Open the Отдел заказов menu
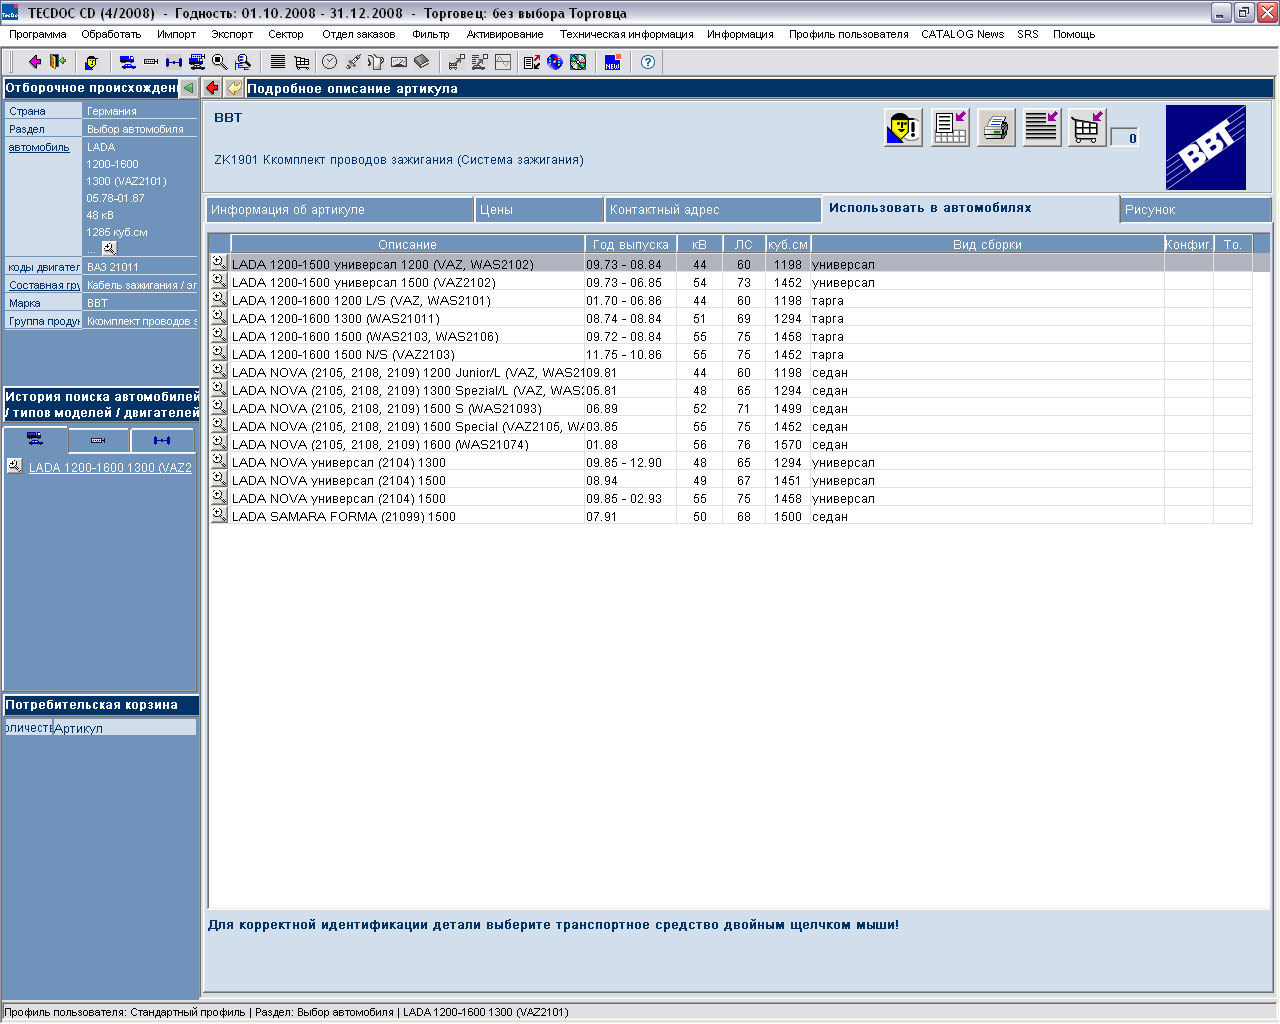Screen dimensions: 1280x1024 [359, 34]
